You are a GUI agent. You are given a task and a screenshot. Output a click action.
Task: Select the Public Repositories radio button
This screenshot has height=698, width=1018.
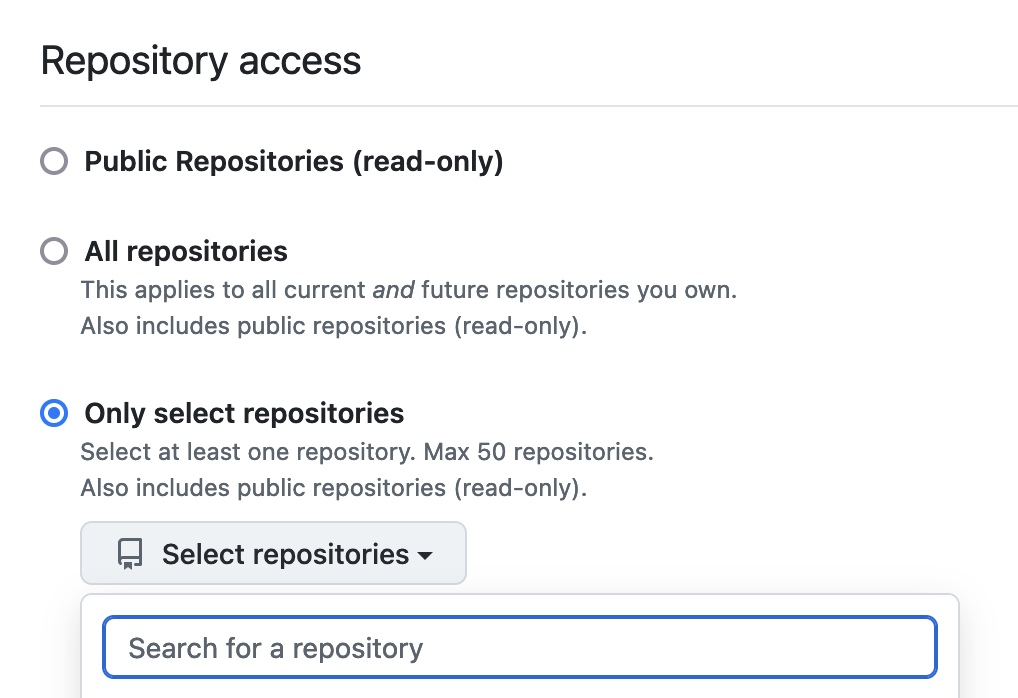point(54,161)
